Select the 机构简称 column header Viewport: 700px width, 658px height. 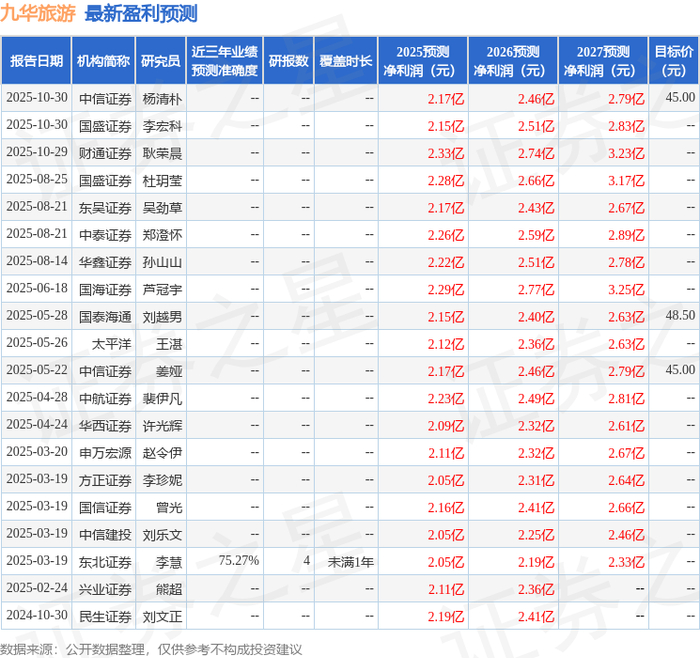tap(104, 61)
